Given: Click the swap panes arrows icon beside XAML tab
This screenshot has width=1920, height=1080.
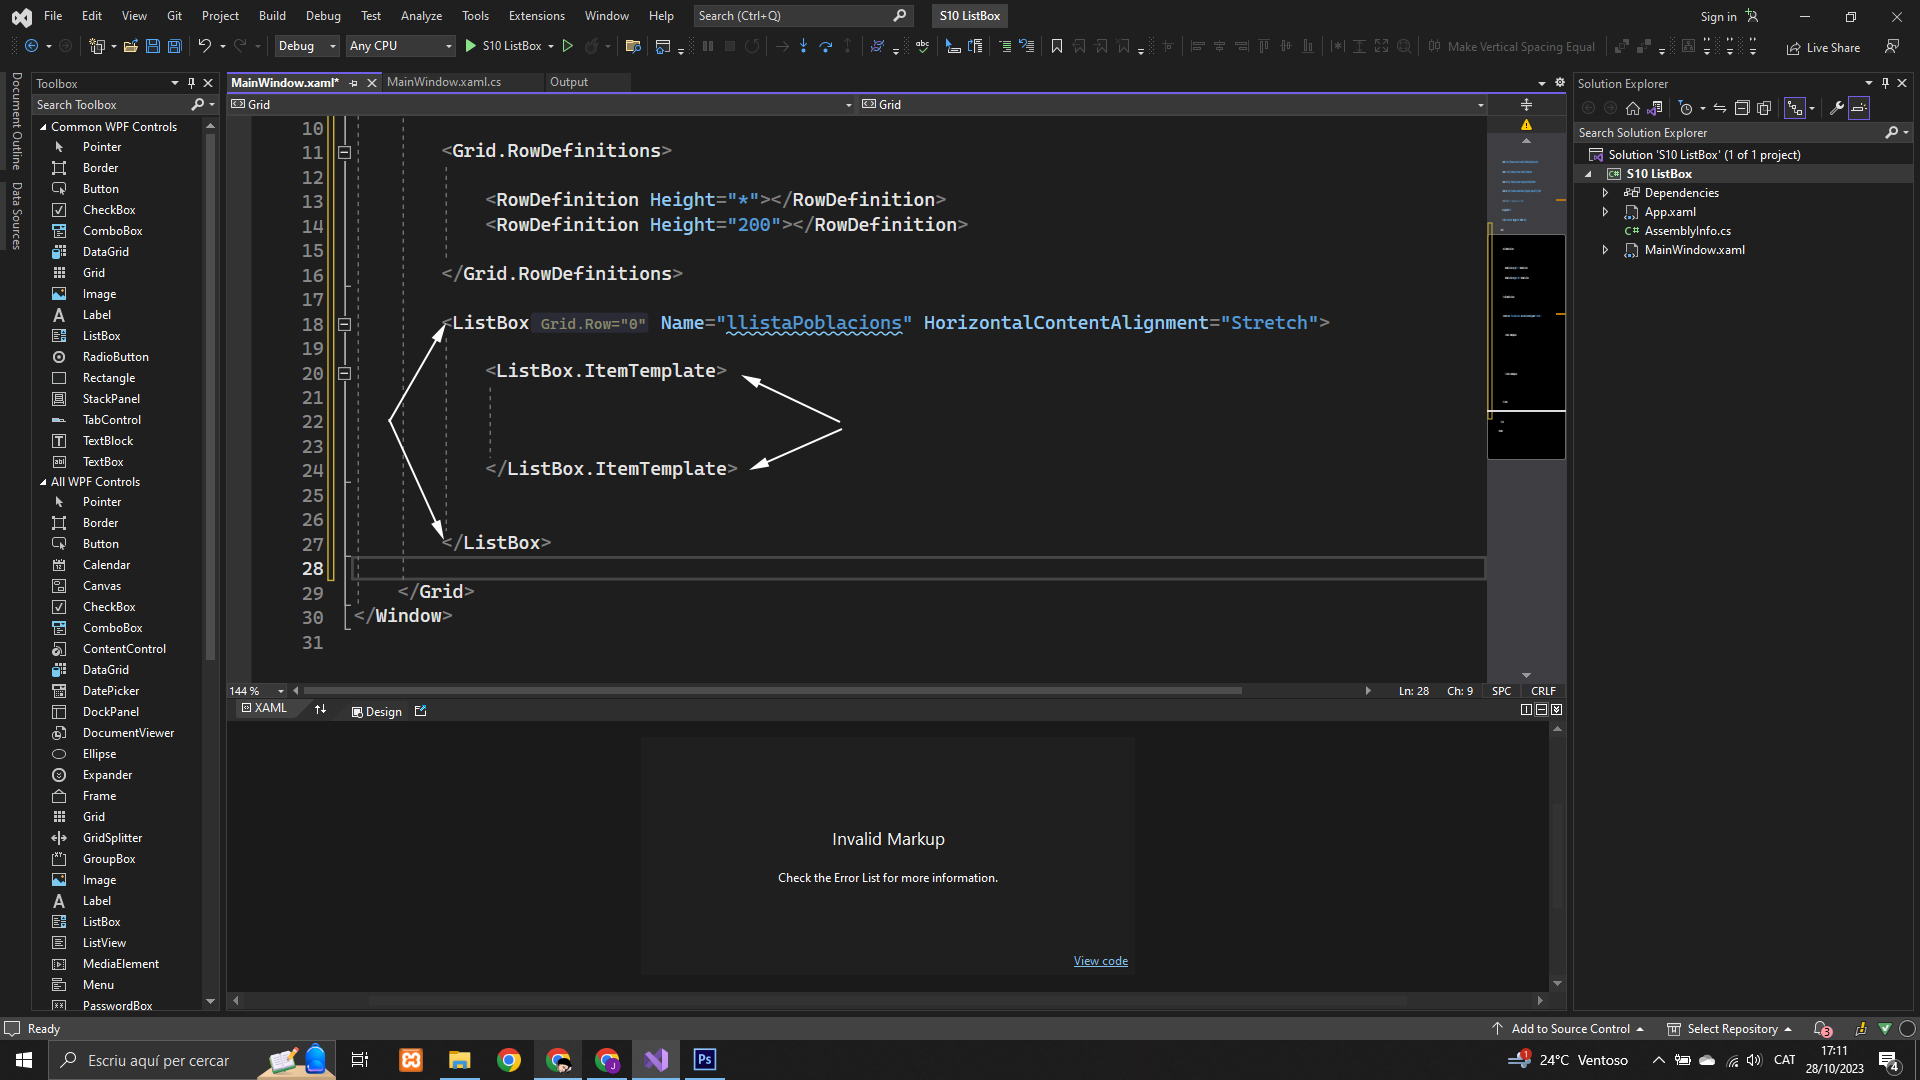Looking at the screenshot, I should pyautogui.click(x=320, y=710).
